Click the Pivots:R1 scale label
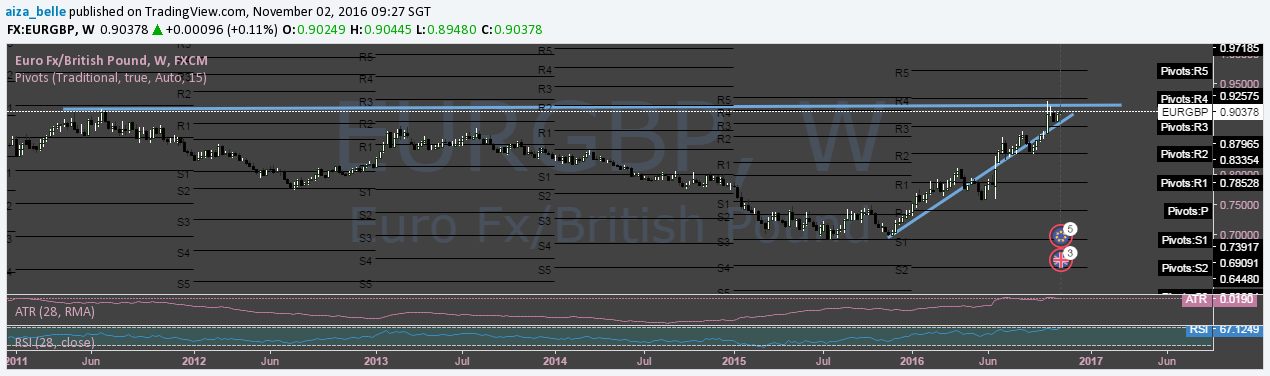This screenshot has width=1270, height=376. (1183, 184)
